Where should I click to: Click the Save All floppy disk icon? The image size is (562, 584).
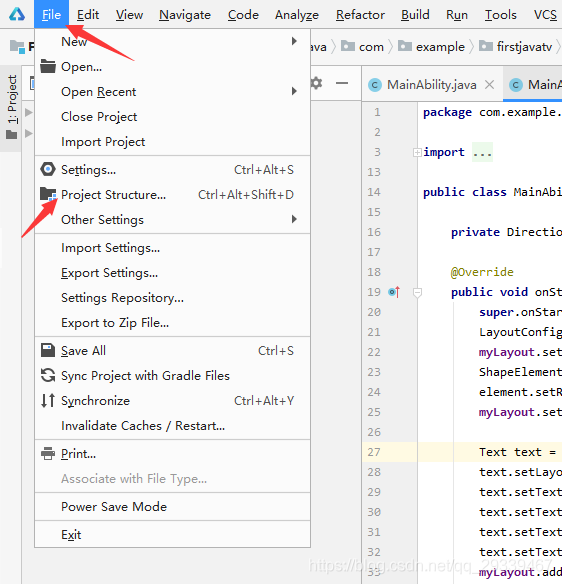coord(48,350)
